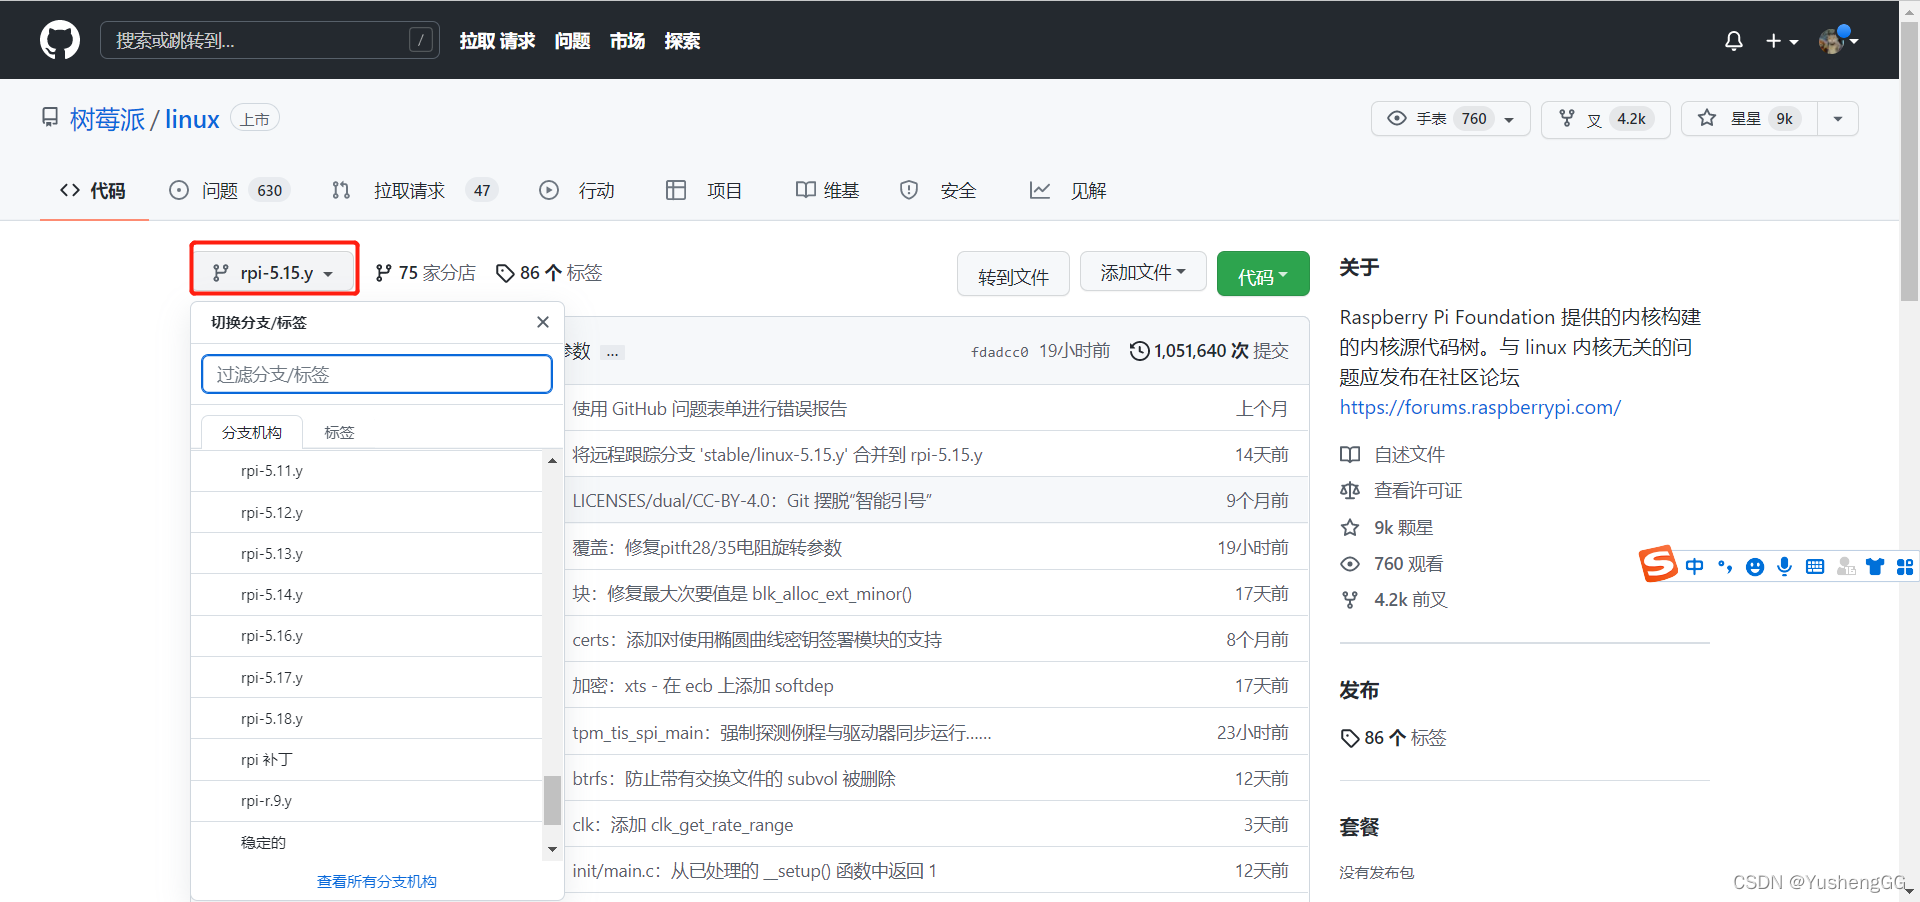Choose the rpi 补丁 branch
The height and width of the screenshot is (902, 1920).
pyautogui.click(x=366, y=760)
